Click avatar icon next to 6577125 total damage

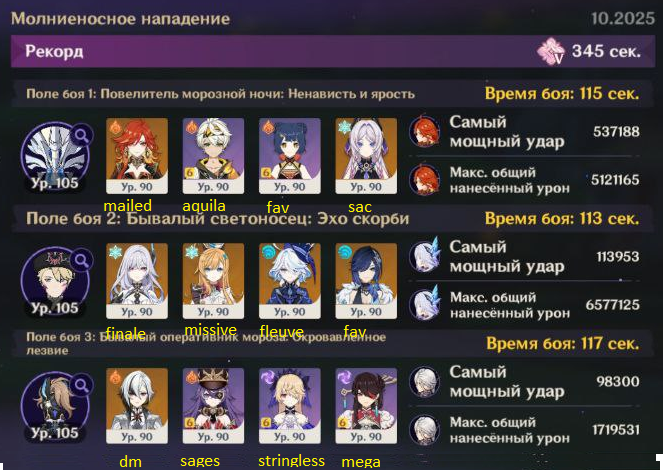coord(425,305)
